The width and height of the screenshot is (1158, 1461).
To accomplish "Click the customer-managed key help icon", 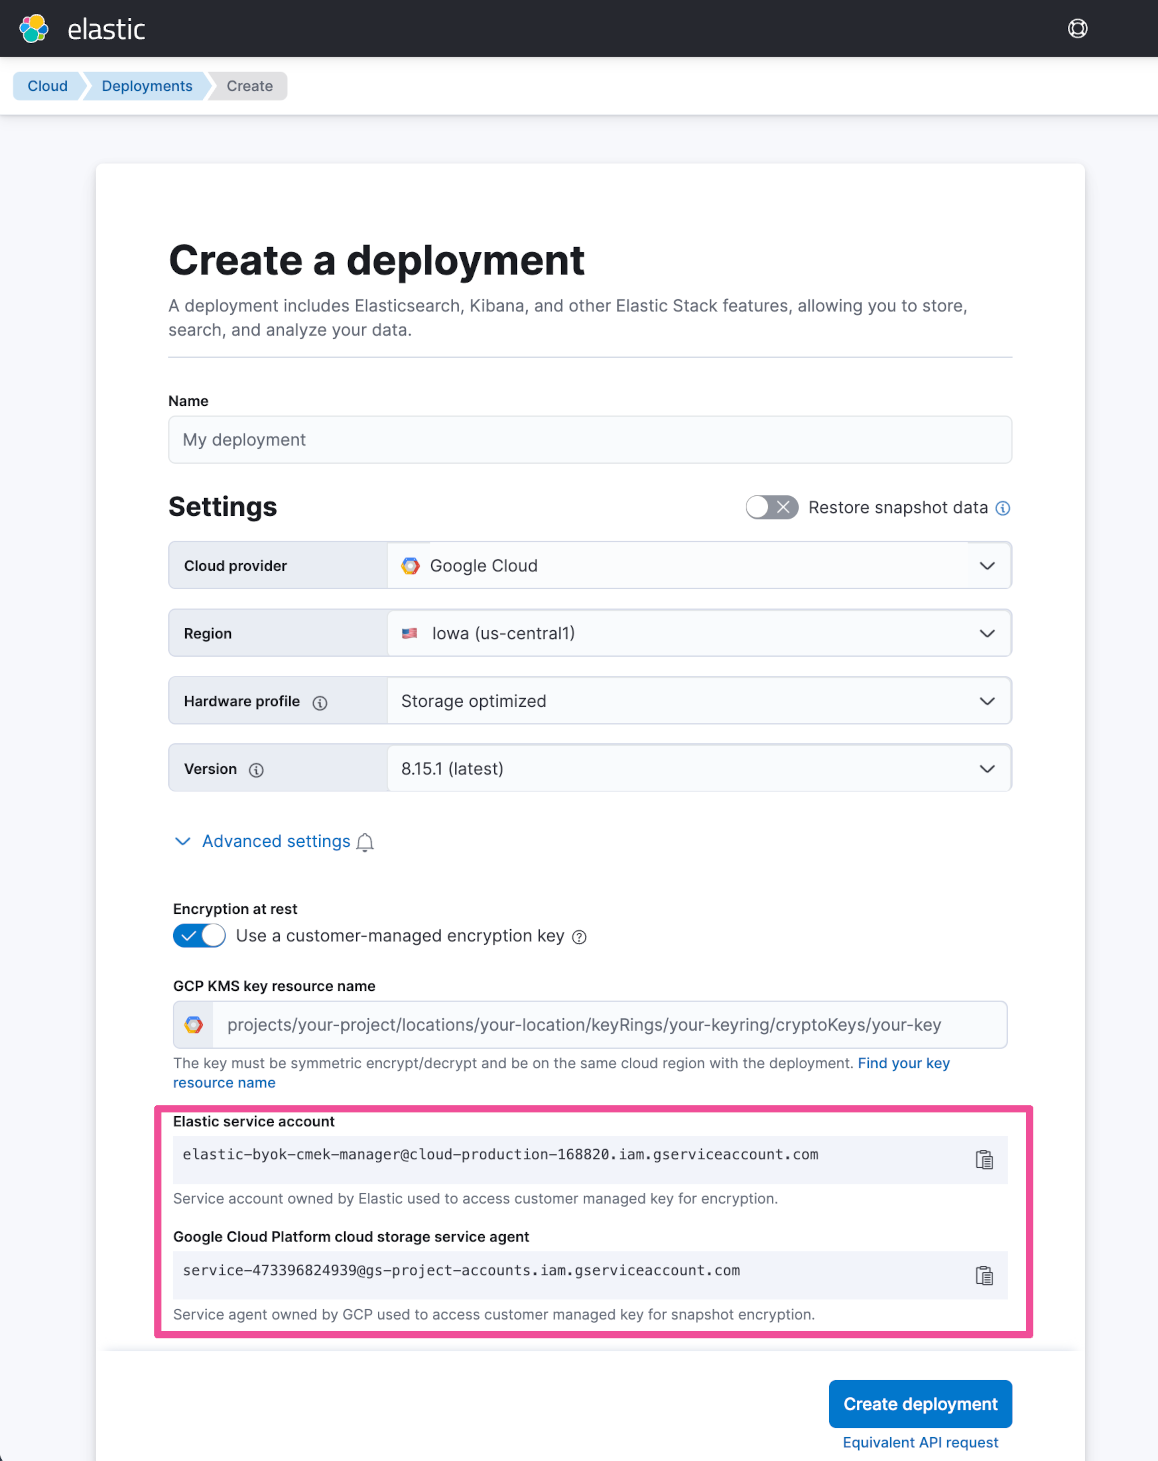I will (x=579, y=937).
